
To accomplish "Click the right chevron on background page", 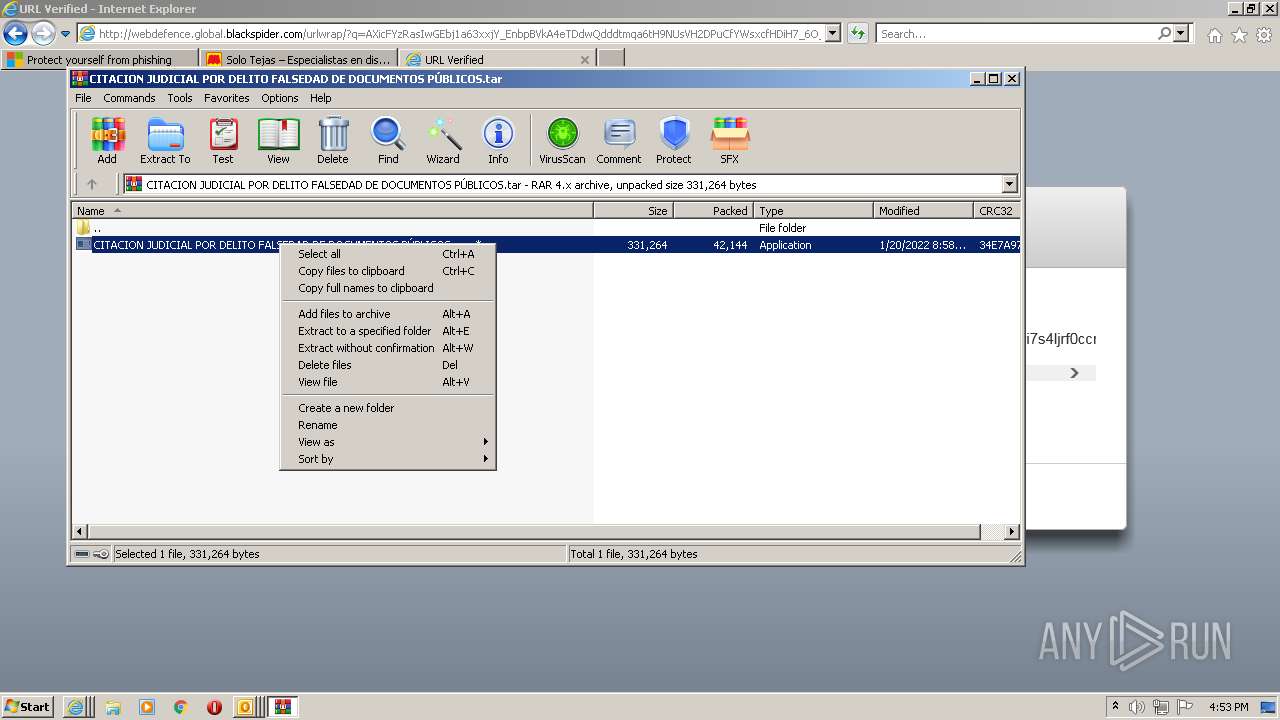I will [x=1074, y=373].
